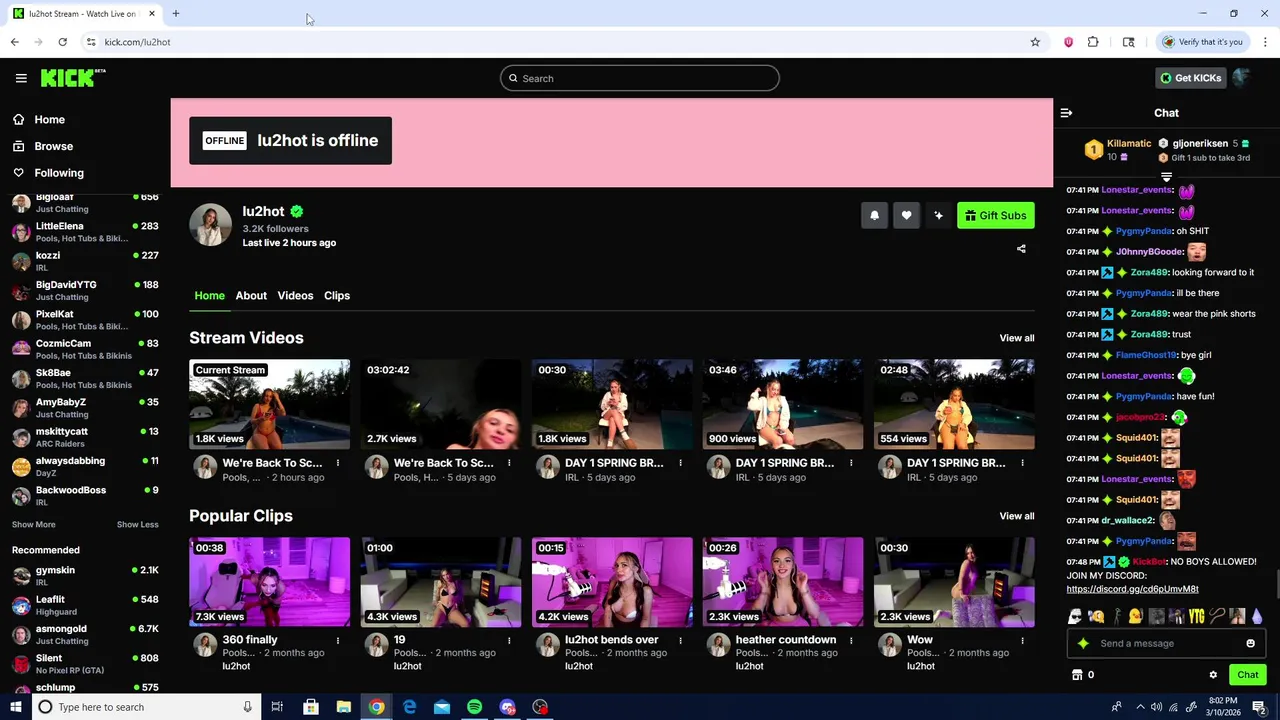This screenshot has width=1280, height=720.
Task: Open emoji picker in chat input
Action: point(1250,643)
